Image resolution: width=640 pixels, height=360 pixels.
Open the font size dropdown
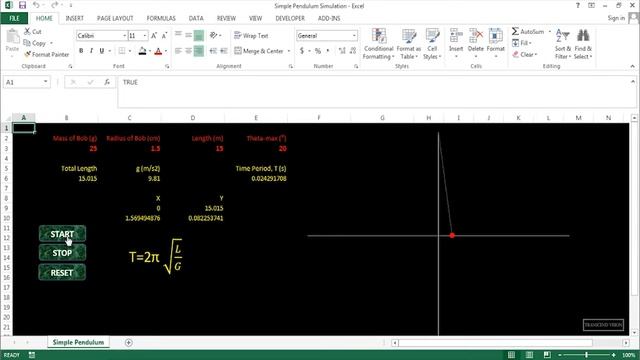pyautogui.click(x=144, y=36)
